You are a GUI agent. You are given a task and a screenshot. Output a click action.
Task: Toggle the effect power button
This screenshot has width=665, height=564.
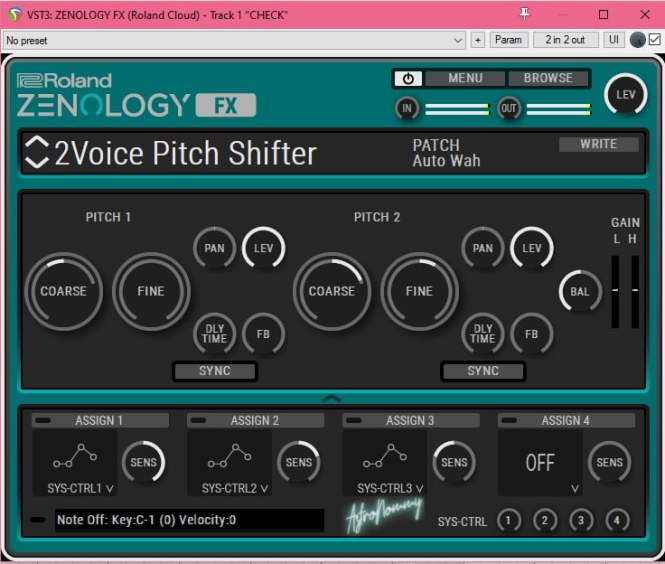(408, 78)
